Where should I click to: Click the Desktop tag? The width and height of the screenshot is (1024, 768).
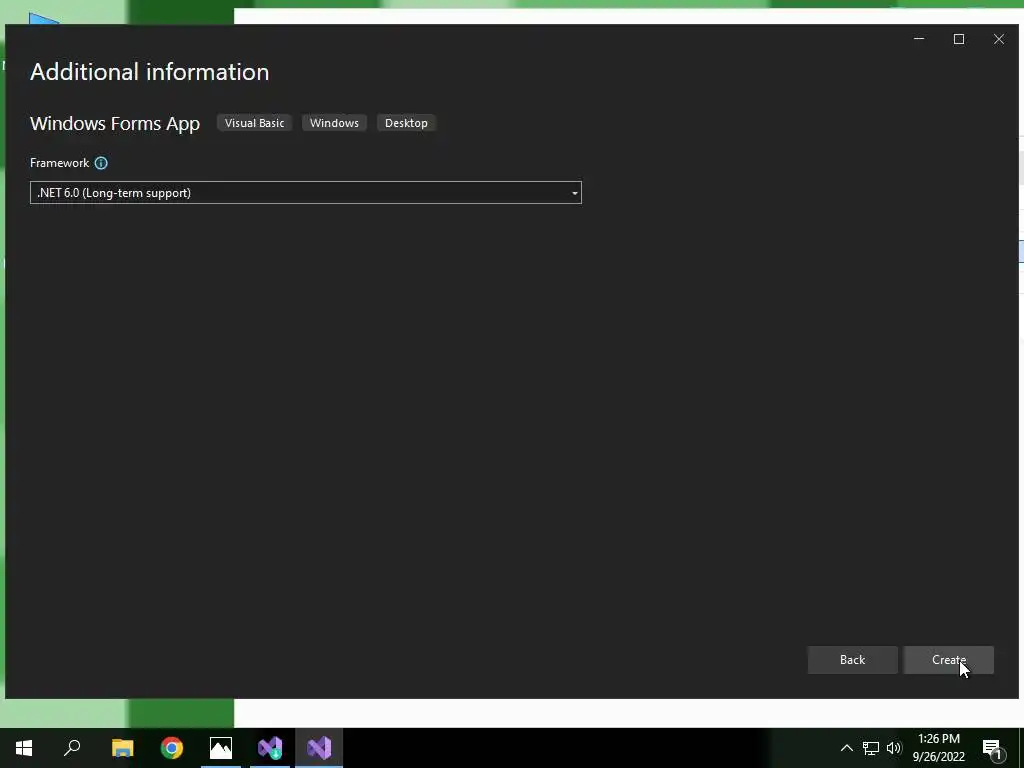[x=406, y=123]
